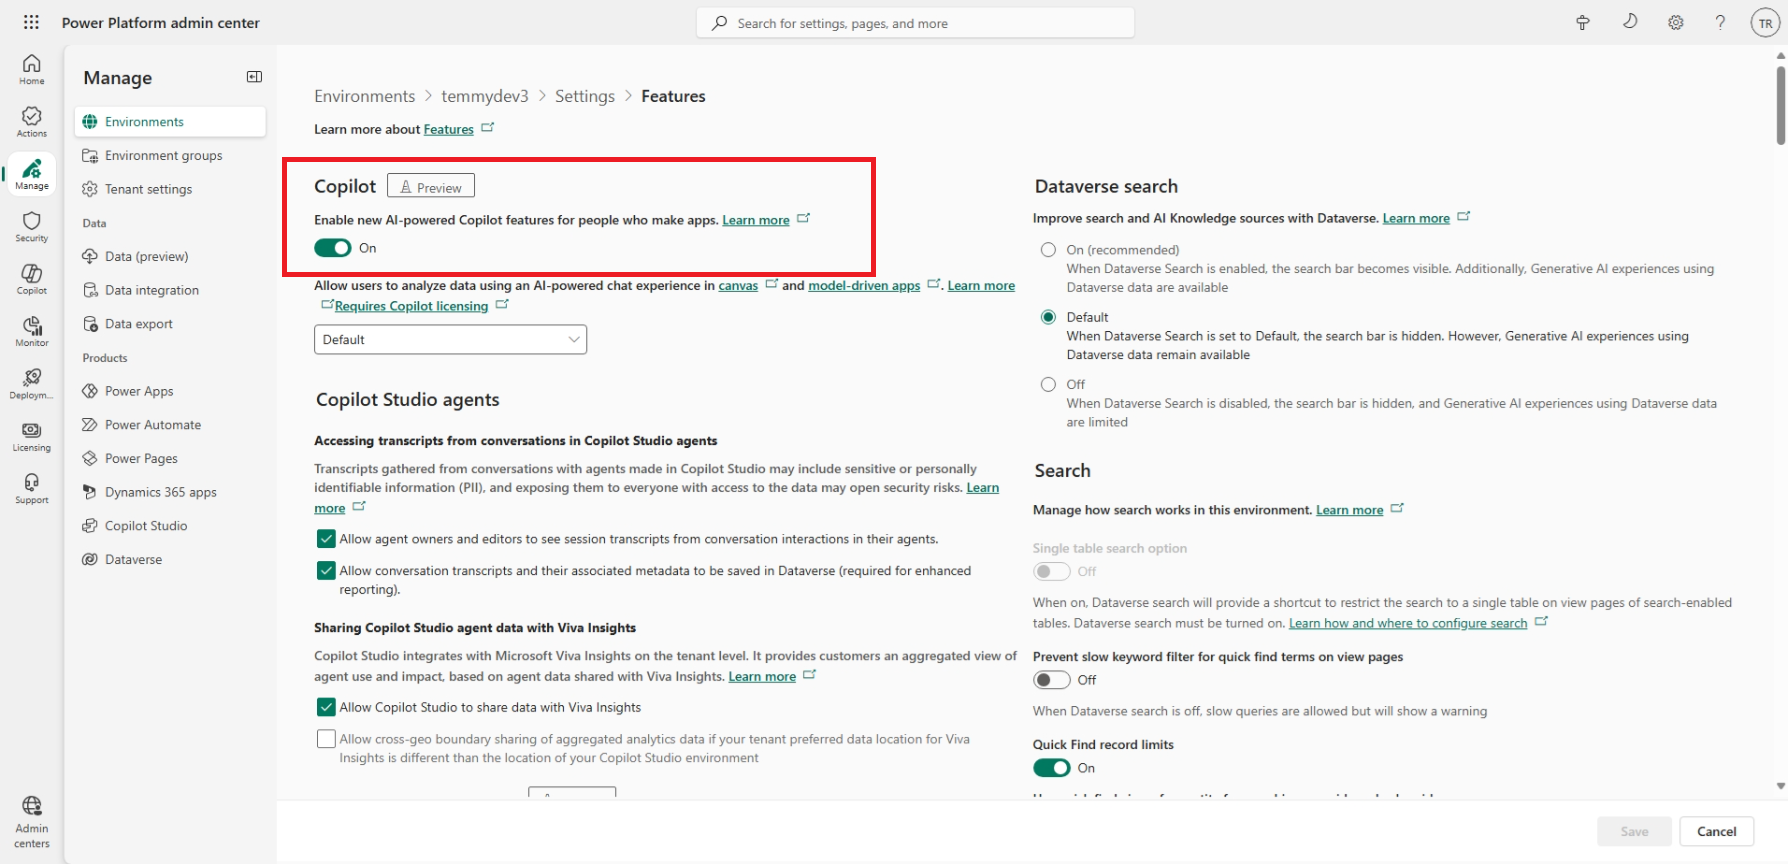Open Deployment in the left rail

click(32, 384)
